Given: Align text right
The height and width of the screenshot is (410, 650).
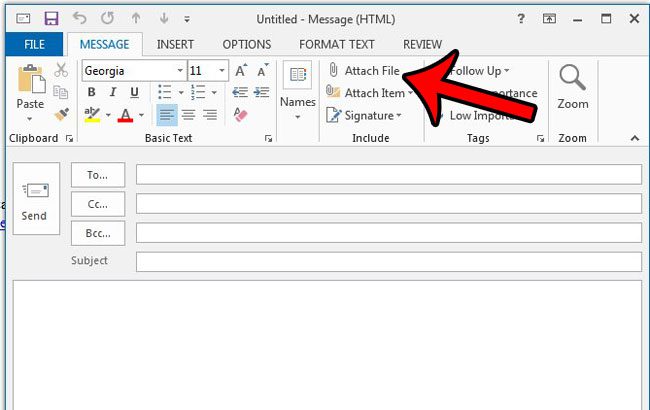Looking at the screenshot, I should tap(210, 114).
